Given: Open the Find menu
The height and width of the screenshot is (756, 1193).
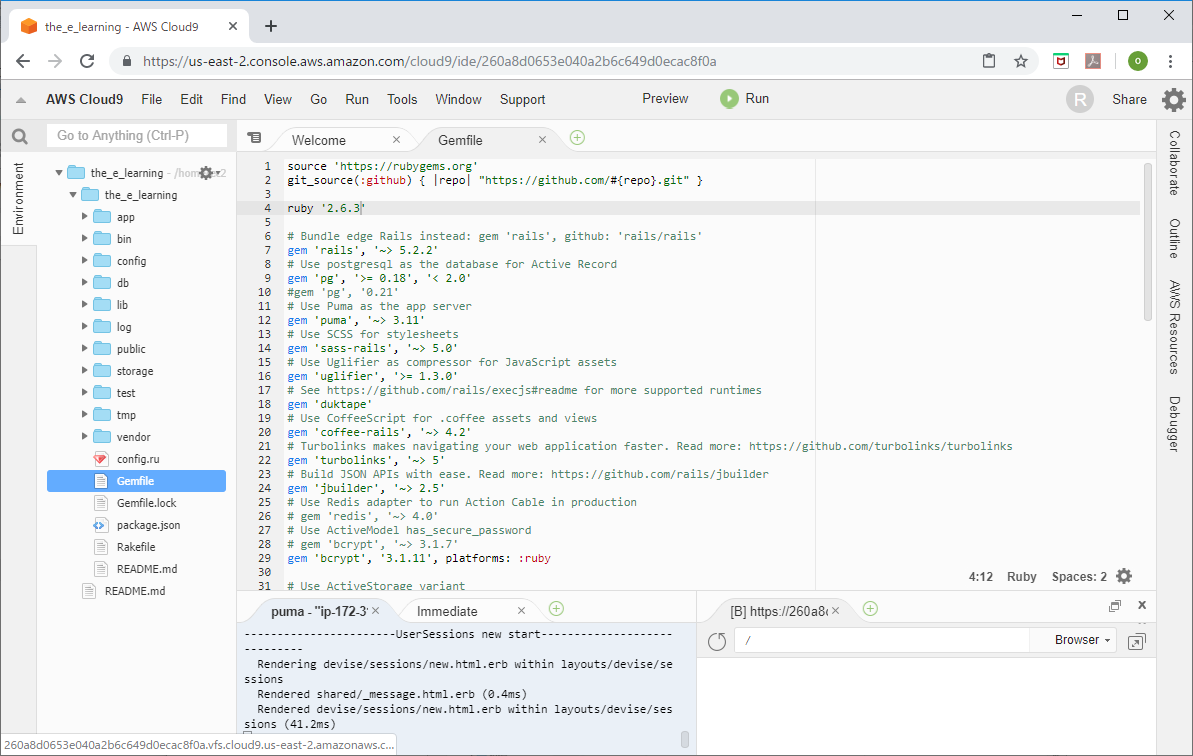Looking at the screenshot, I should click(233, 100).
